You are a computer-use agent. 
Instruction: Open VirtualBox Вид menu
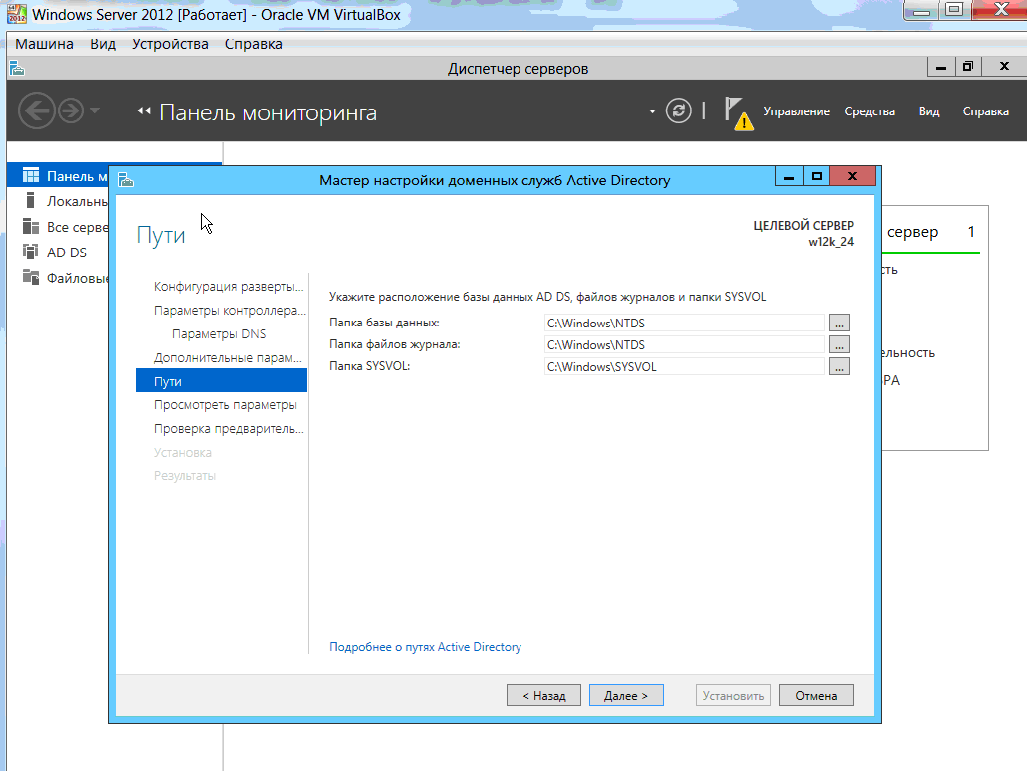tap(103, 44)
